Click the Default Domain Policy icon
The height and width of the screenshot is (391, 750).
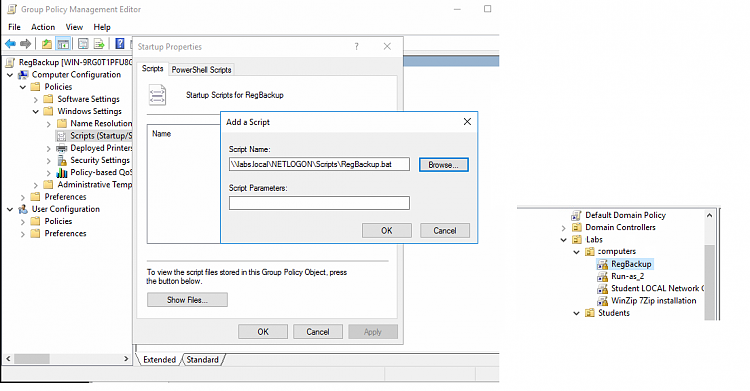577,215
